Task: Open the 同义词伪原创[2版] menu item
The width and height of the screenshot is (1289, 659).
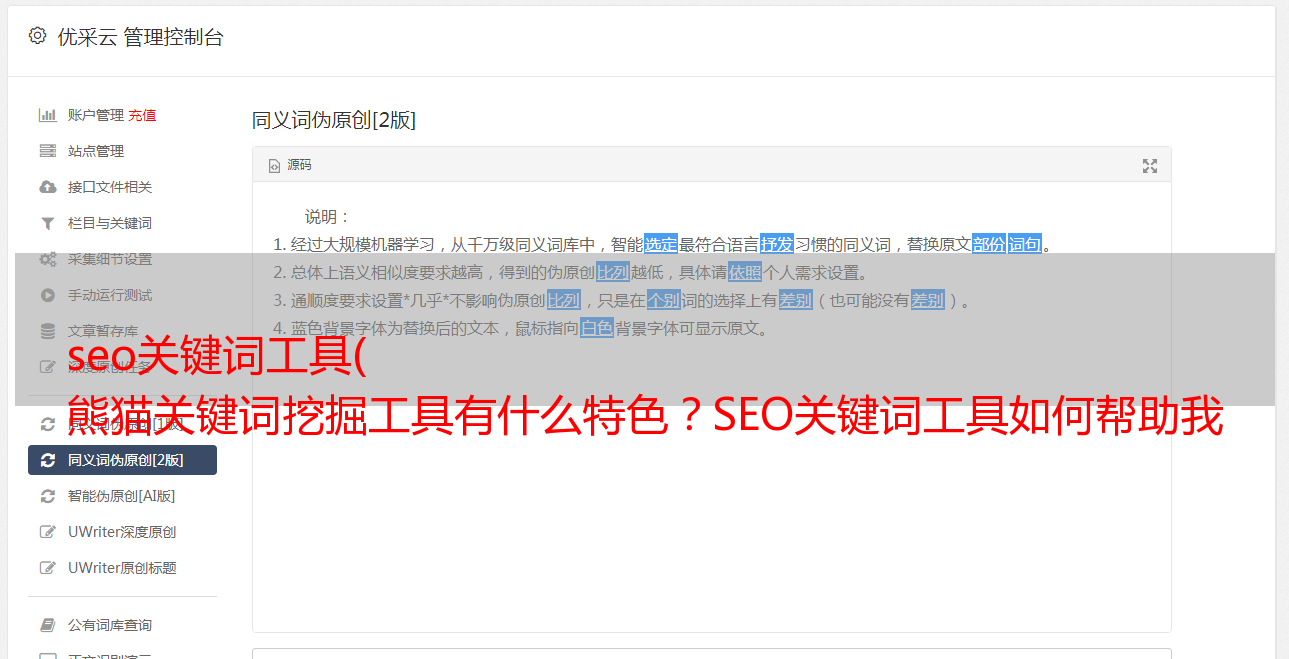Action: click(122, 460)
